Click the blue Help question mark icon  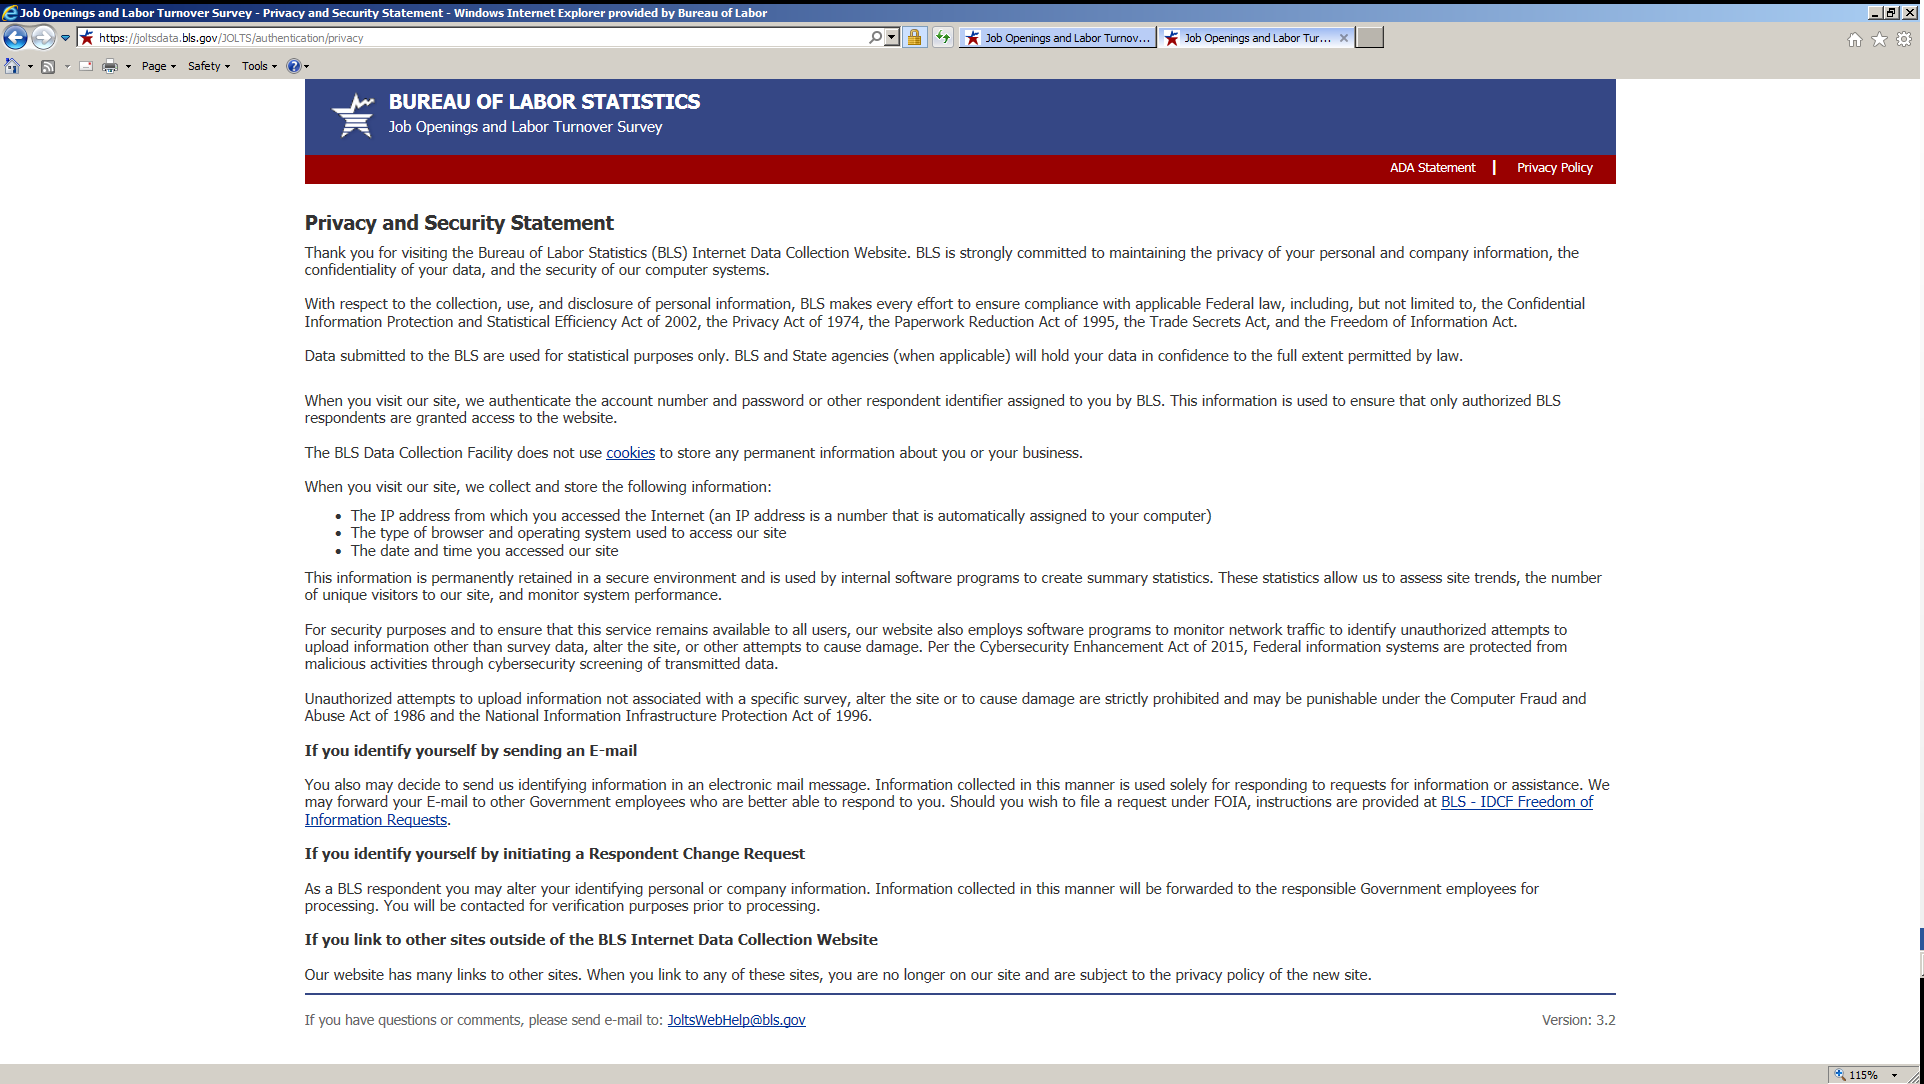click(293, 66)
